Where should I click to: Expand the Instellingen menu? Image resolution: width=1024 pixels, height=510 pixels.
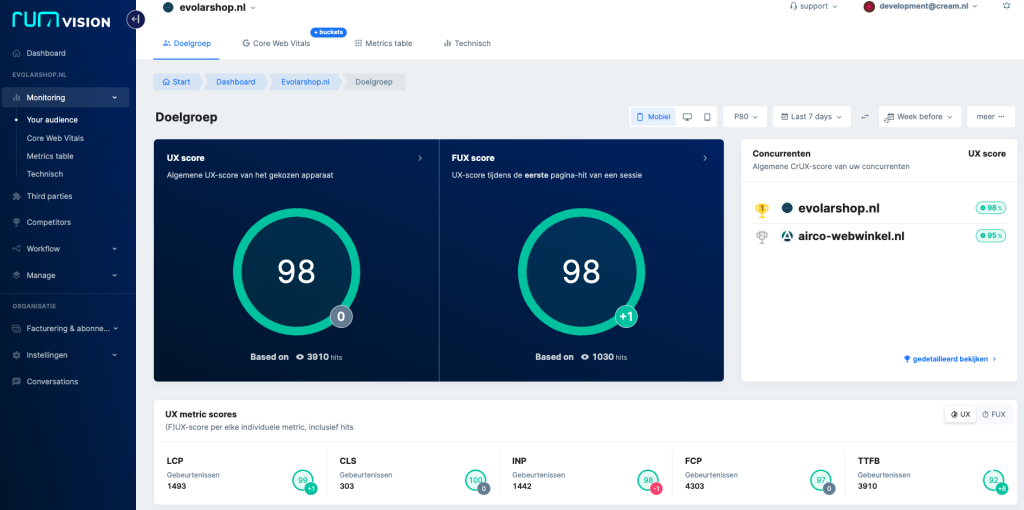coord(65,355)
